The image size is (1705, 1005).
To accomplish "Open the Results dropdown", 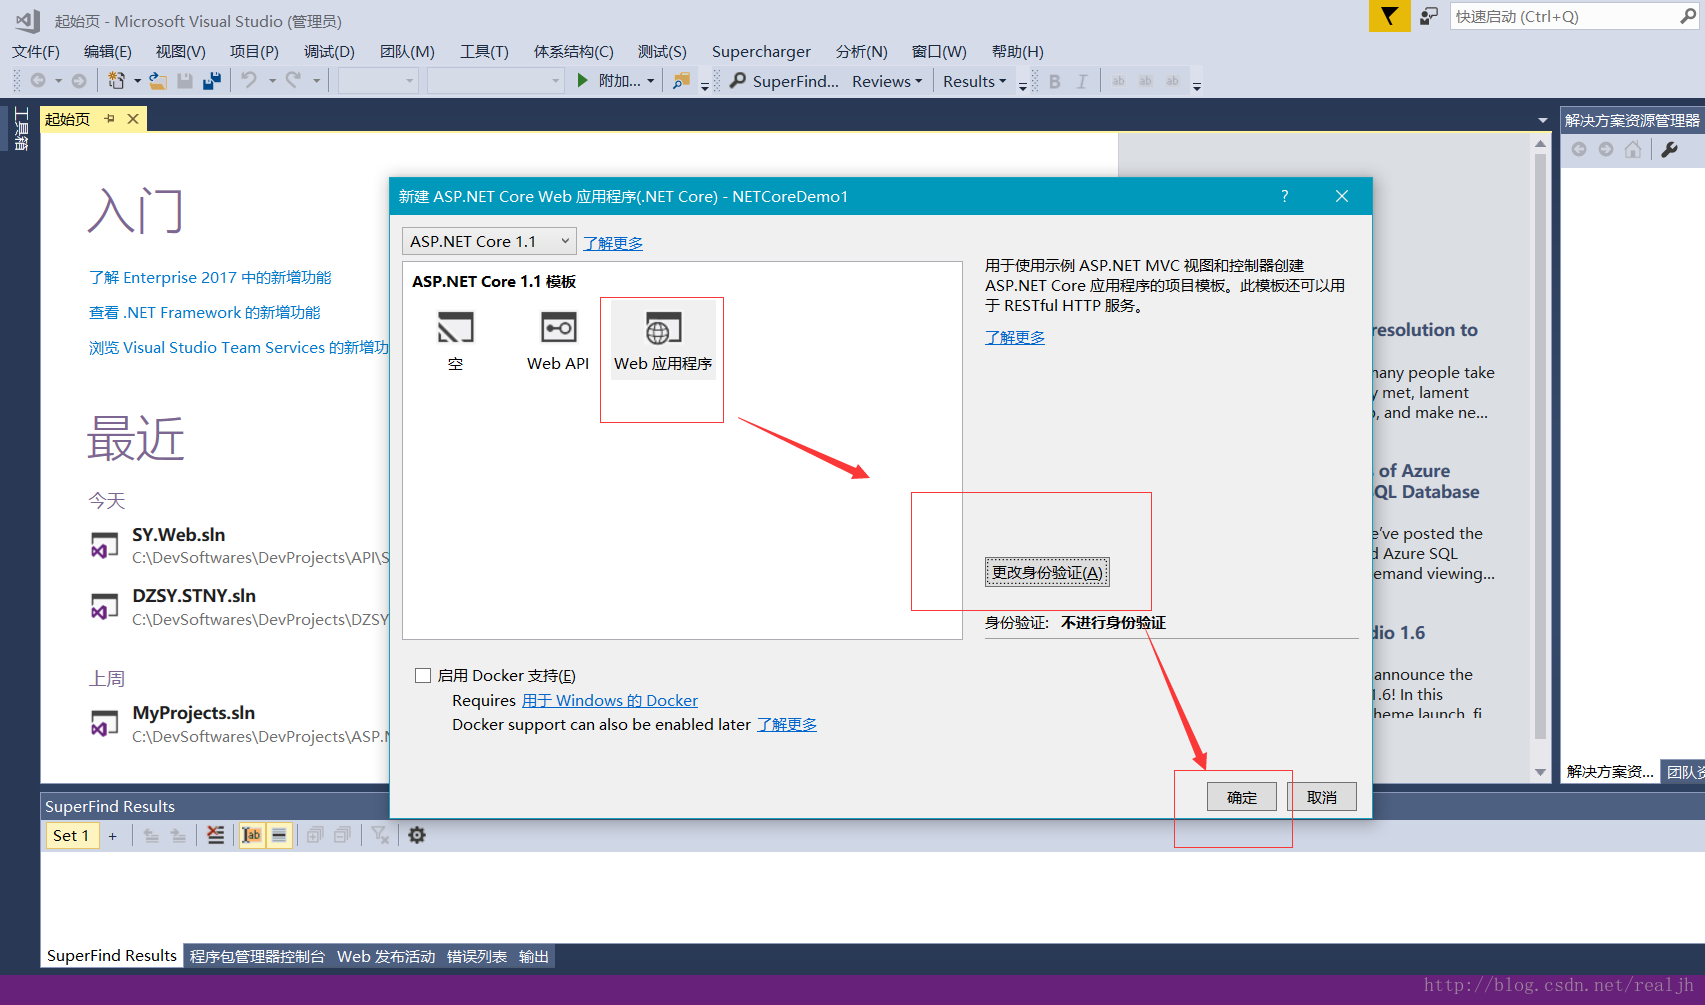I will [x=974, y=81].
